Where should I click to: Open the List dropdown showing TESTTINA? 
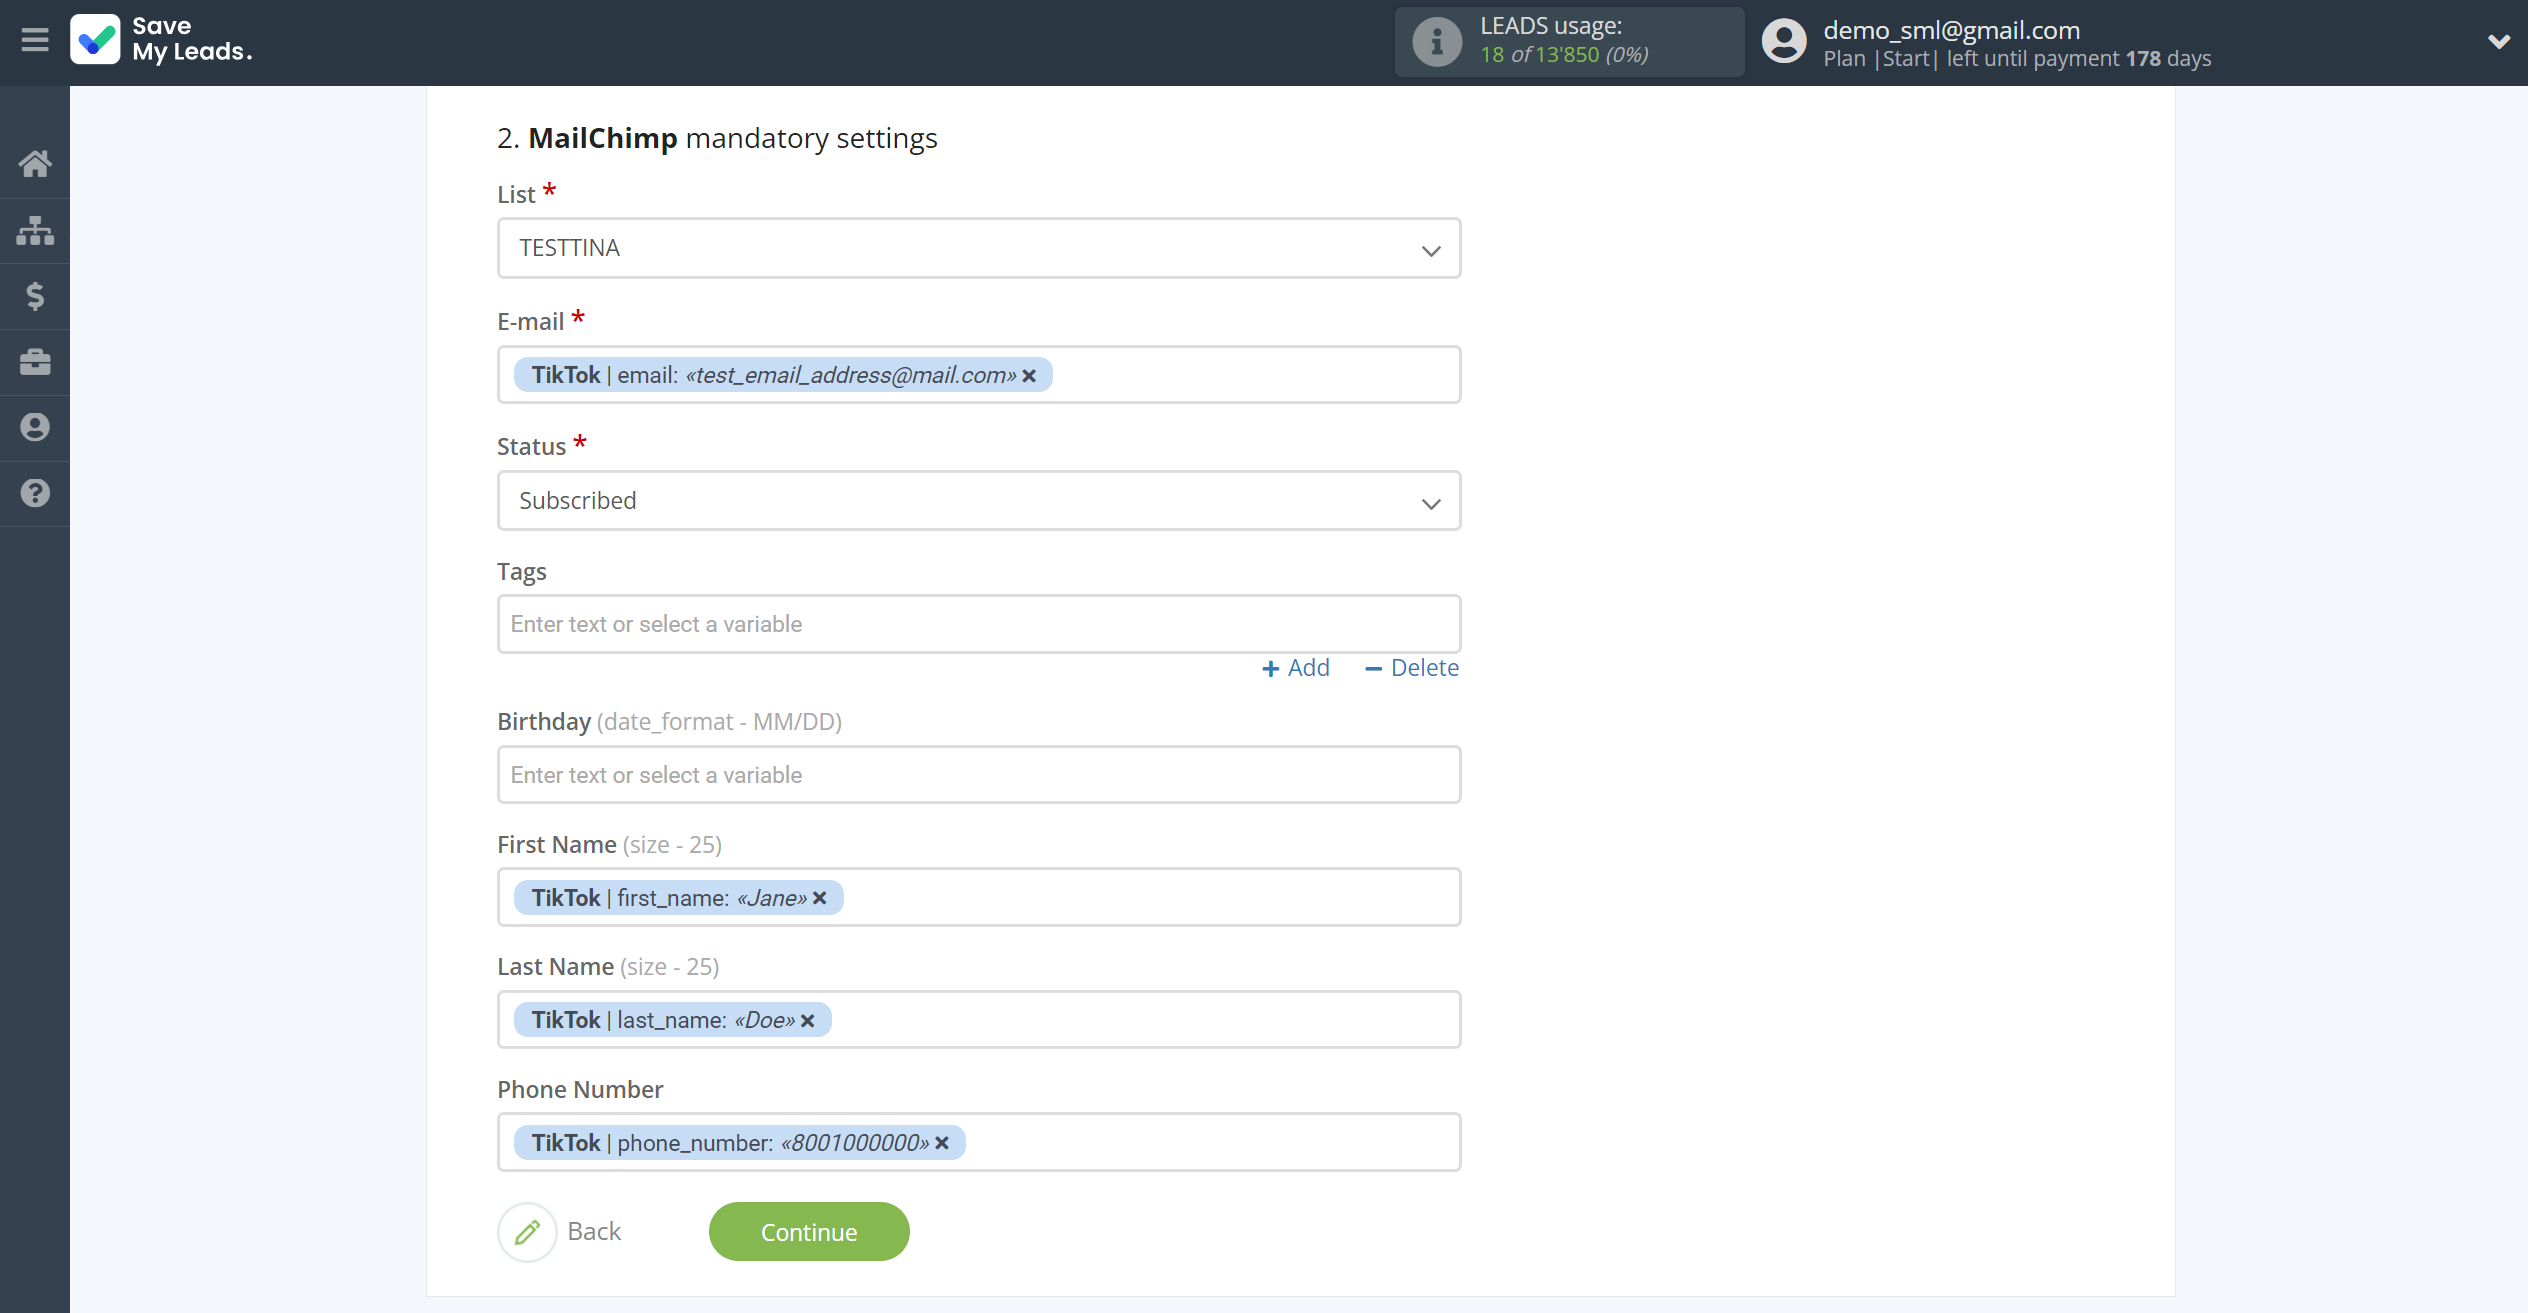(979, 248)
